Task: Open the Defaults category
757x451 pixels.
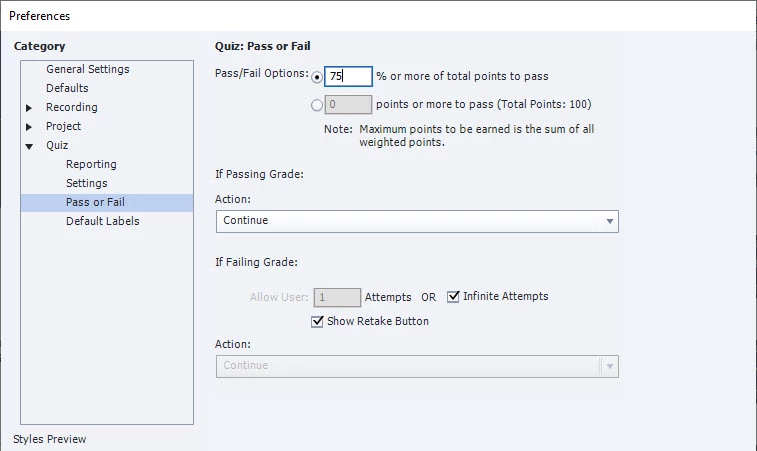Action: [x=67, y=88]
